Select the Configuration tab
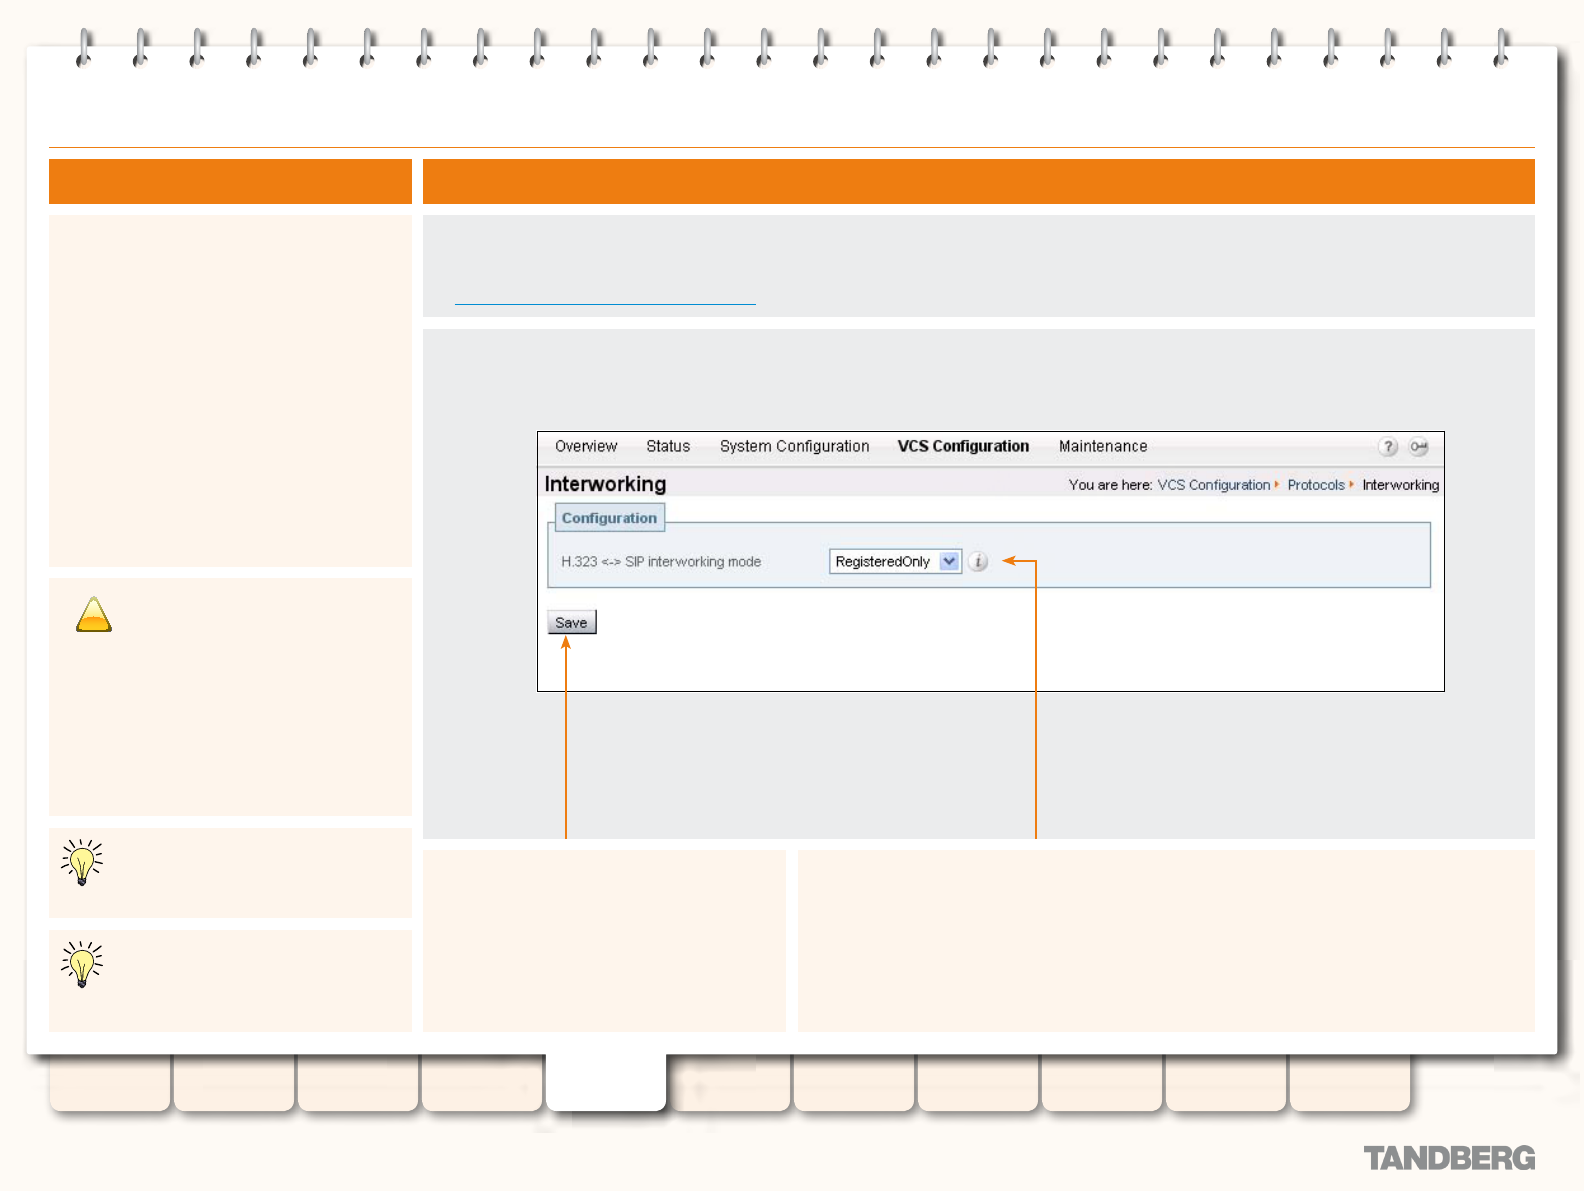Screen dimensions: 1584x1191 pyautogui.click(x=609, y=518)
